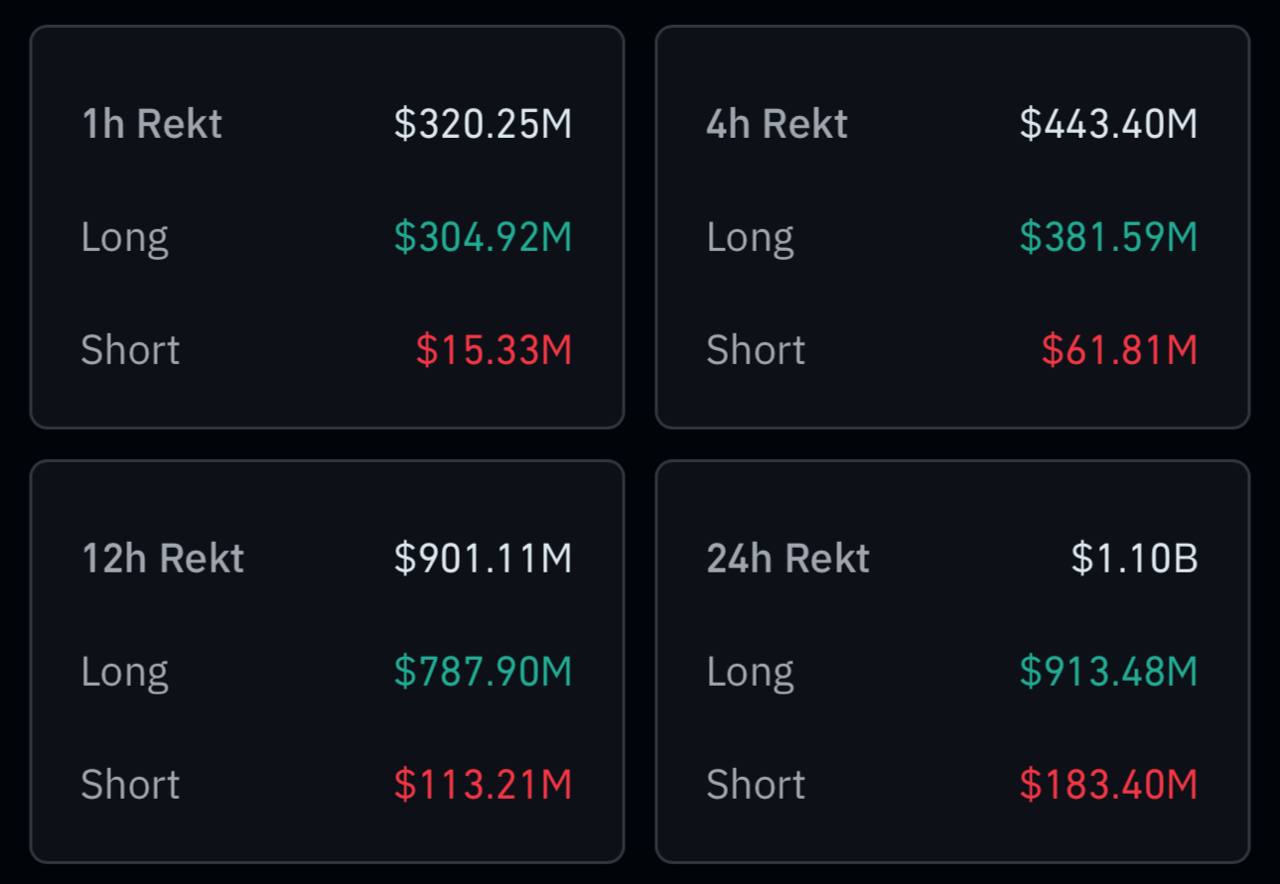Click the 24h Short $183.40M amount

pyautogui.click(x=1108, y=784)
